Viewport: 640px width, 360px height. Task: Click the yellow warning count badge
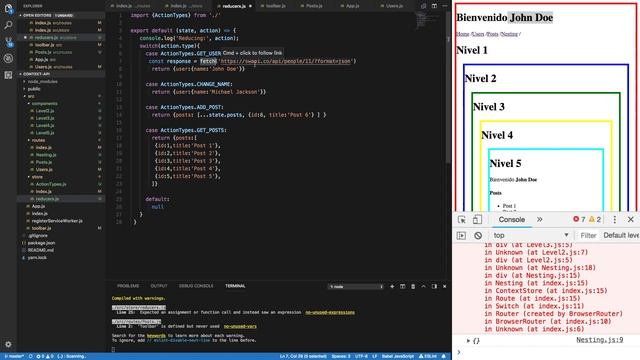click(x=595, y=220)
